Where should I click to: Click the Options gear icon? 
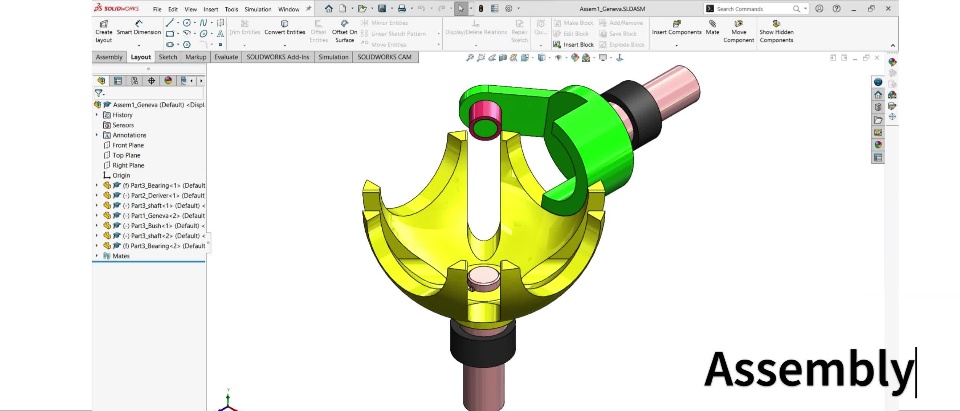coord(509,9)
